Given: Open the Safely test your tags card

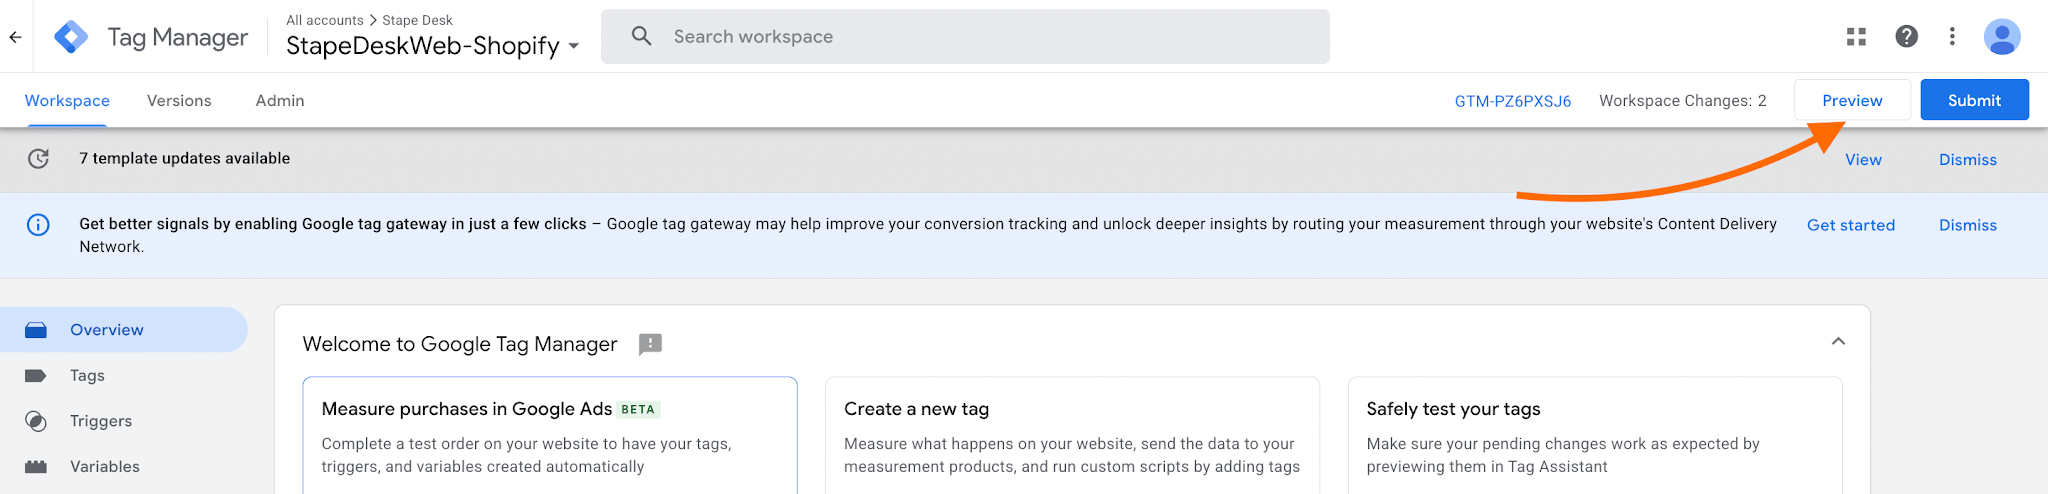Looking at the screenshot, I should (1595, 435).
